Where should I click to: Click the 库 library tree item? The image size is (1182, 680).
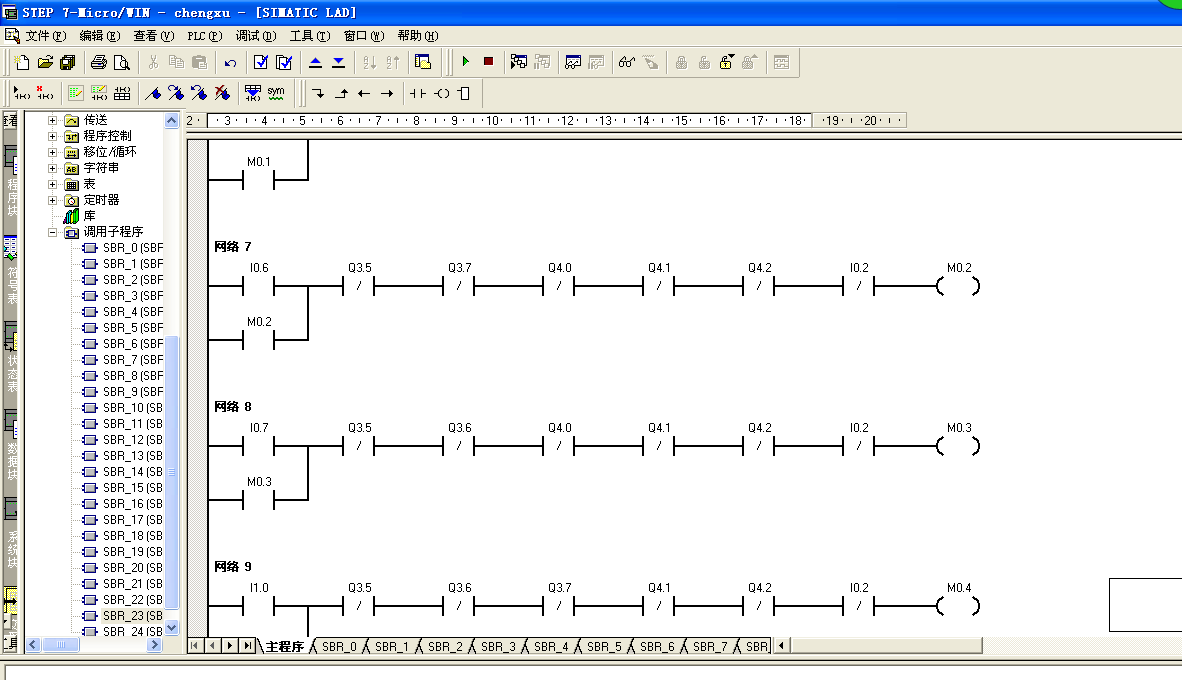[x=89, y=216]
